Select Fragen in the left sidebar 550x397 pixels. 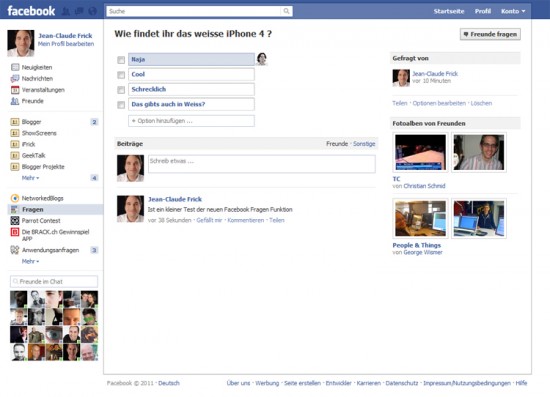pyautogui.click(x=55, y=209)
